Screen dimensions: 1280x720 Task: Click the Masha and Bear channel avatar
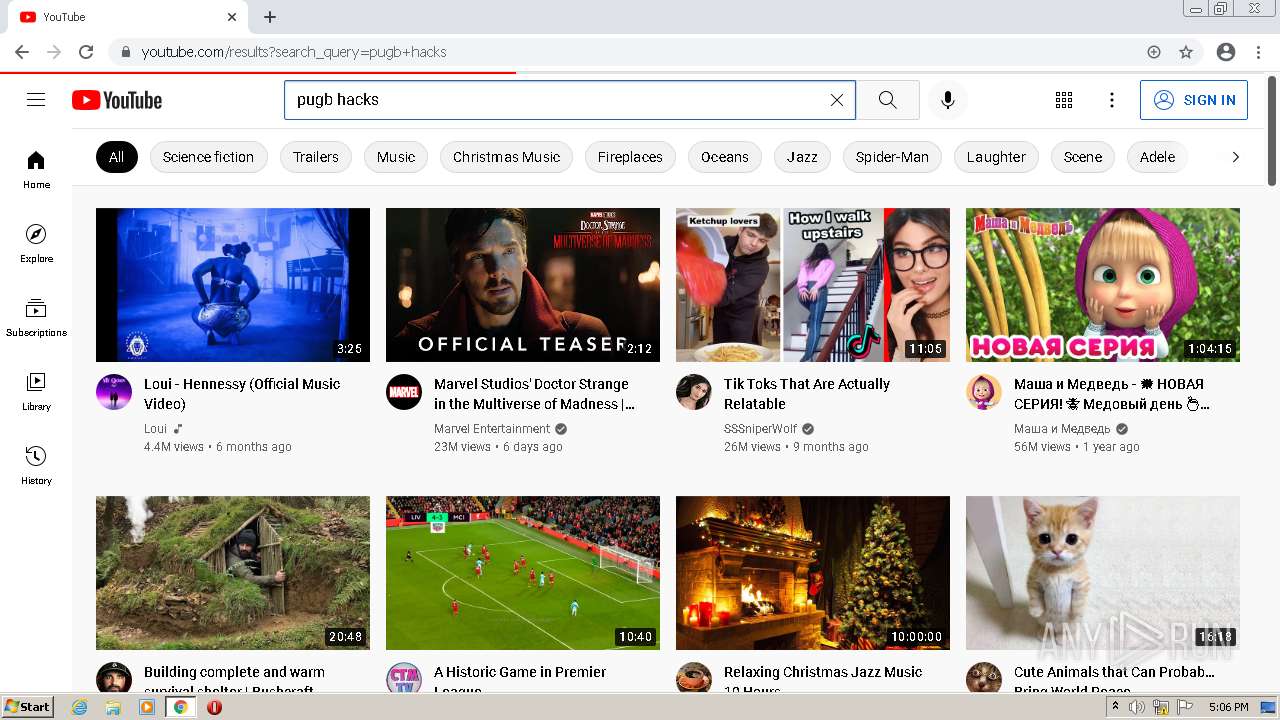984,392
